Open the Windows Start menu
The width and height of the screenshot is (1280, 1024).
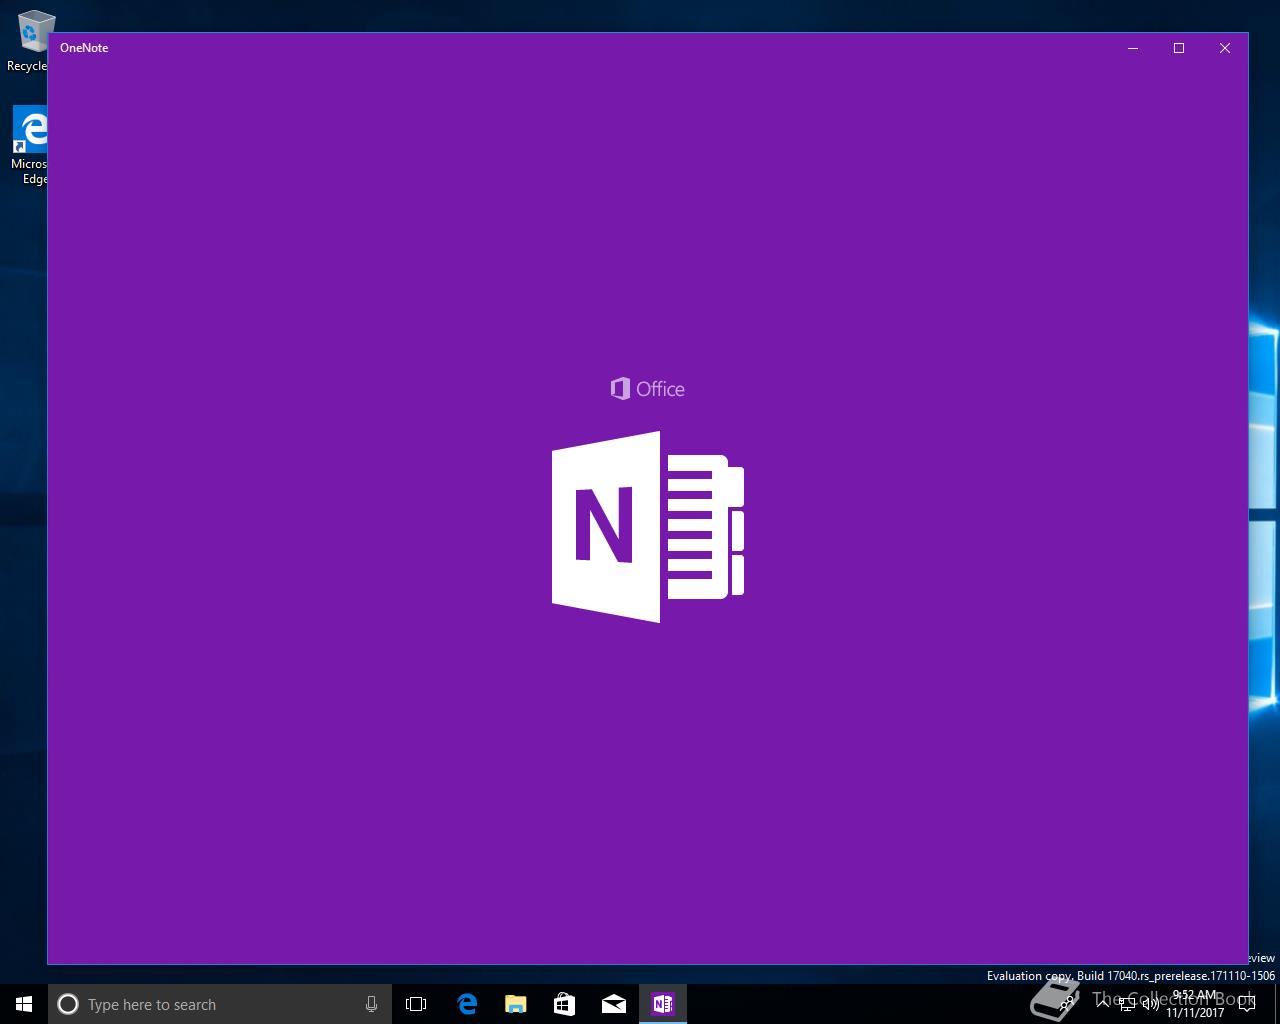(24, 1004)
